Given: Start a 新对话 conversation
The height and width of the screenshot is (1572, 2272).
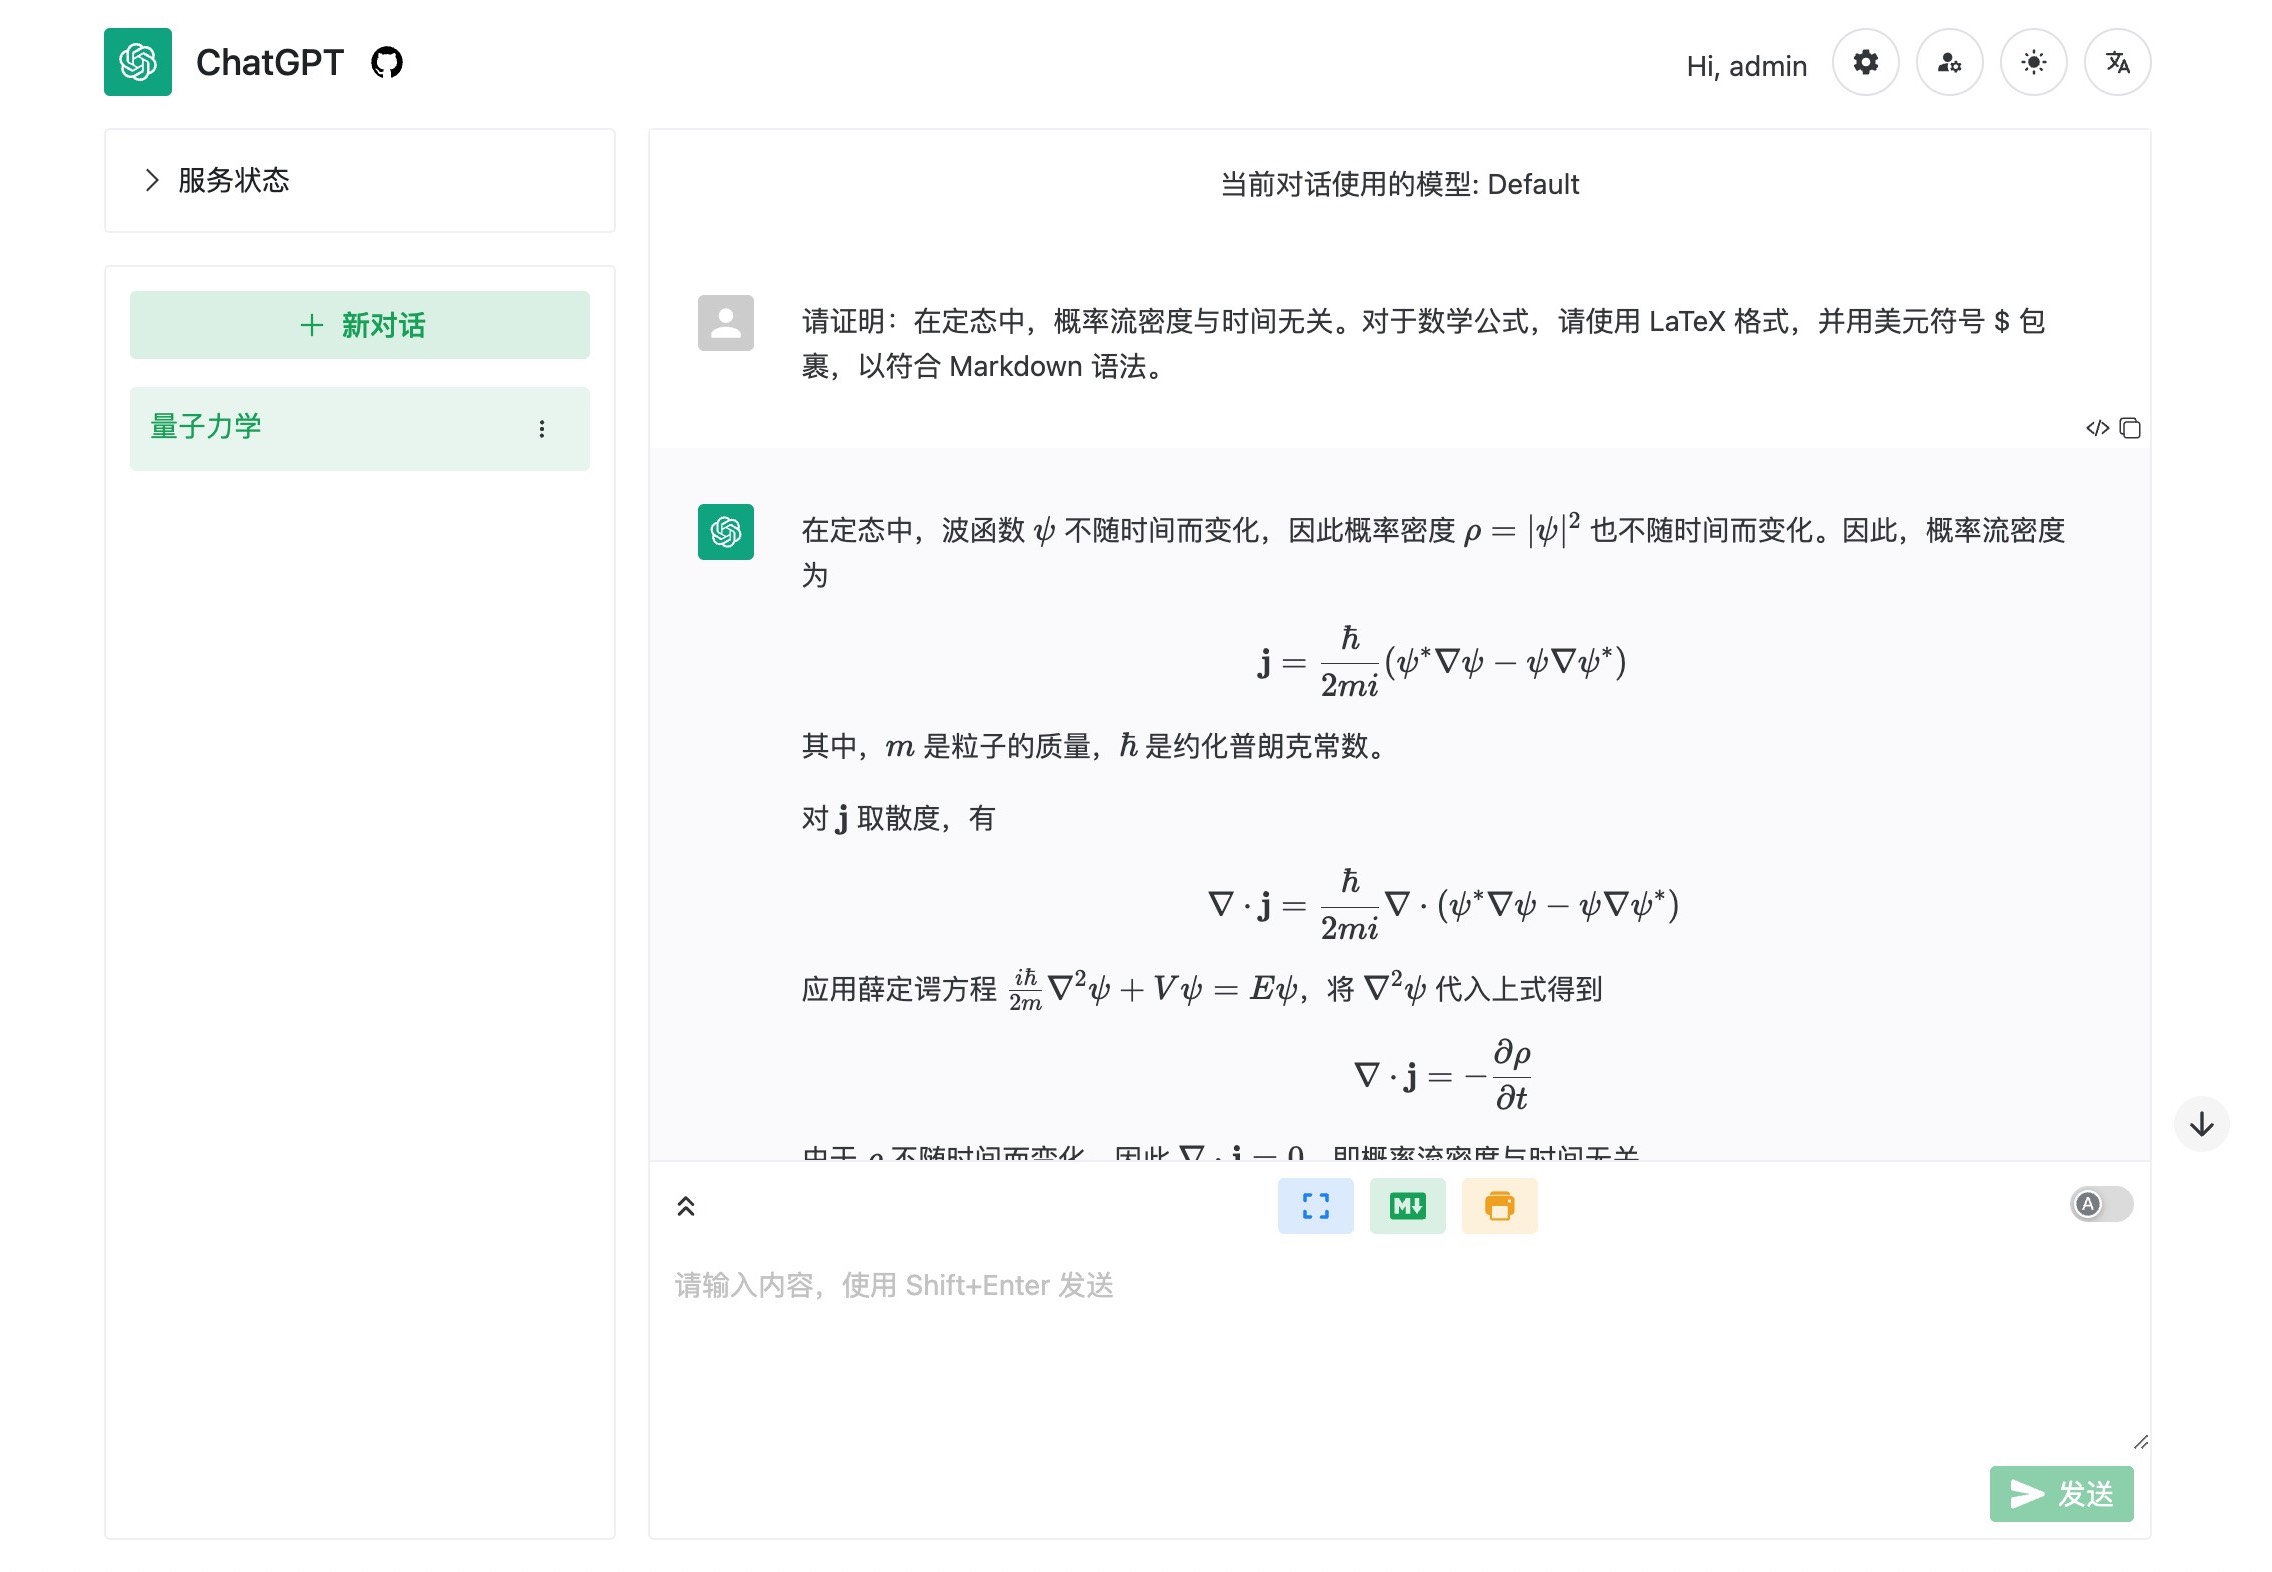Looking at the screenshot, I should (360, 325).
